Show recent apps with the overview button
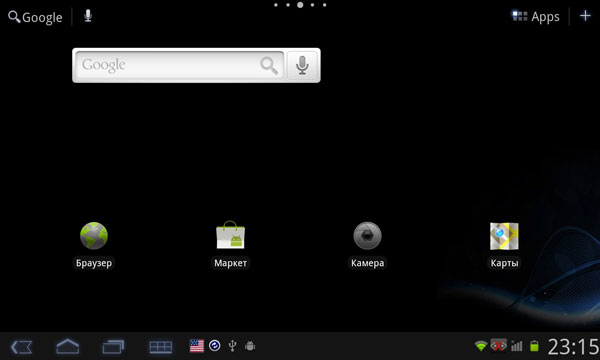Viewport: 600px width, 360px height. pos(113,347)
